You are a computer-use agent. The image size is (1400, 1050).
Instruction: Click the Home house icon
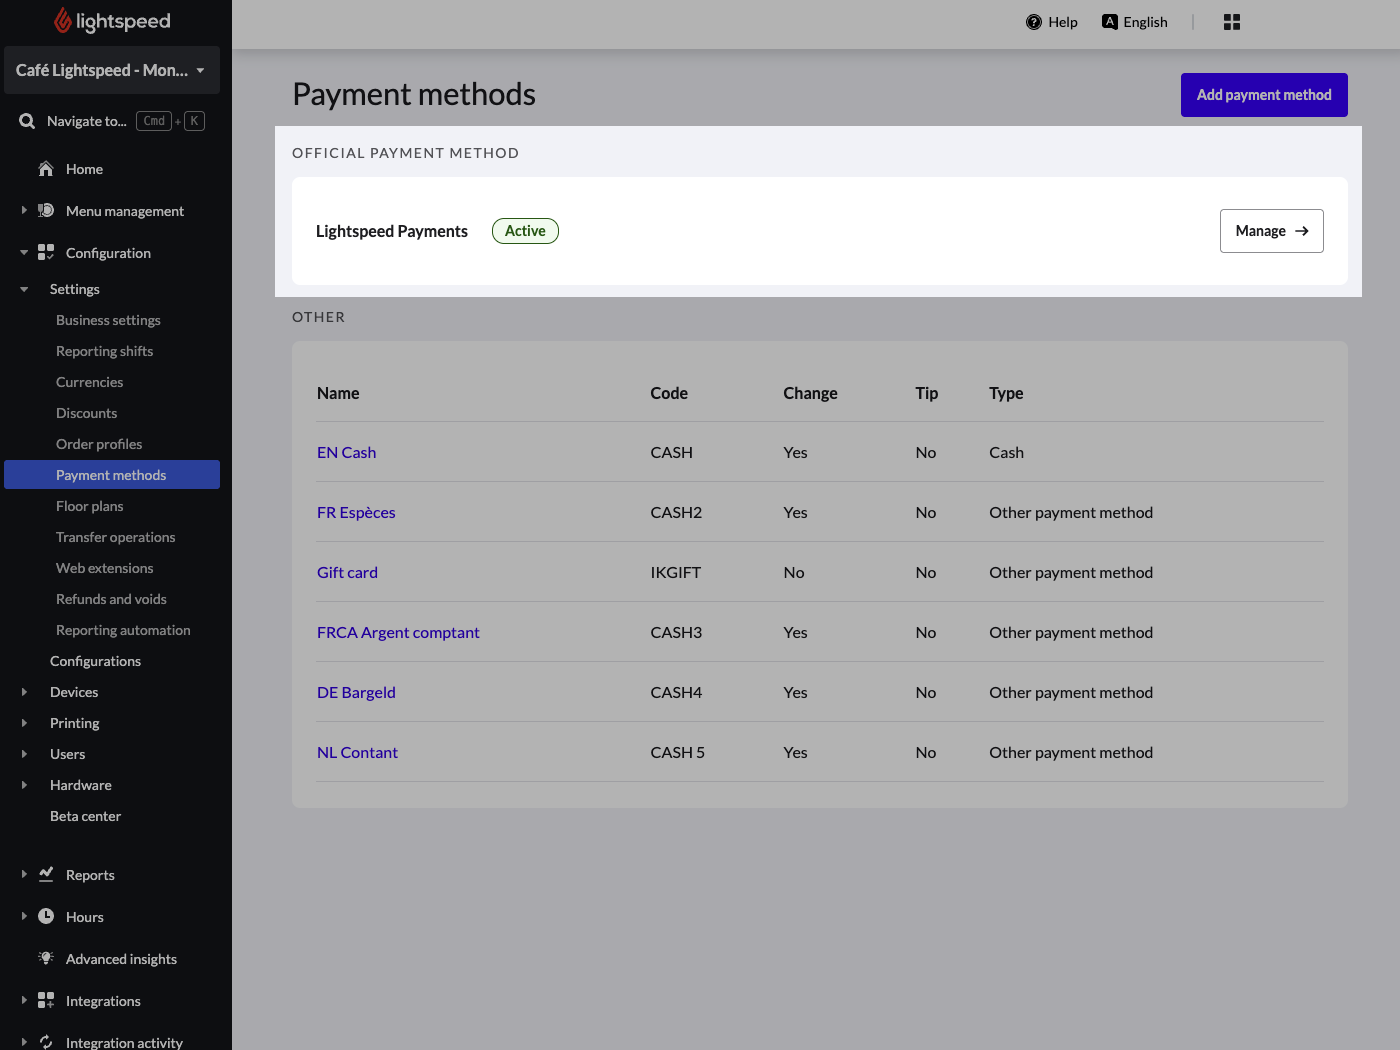click(46, 169)
